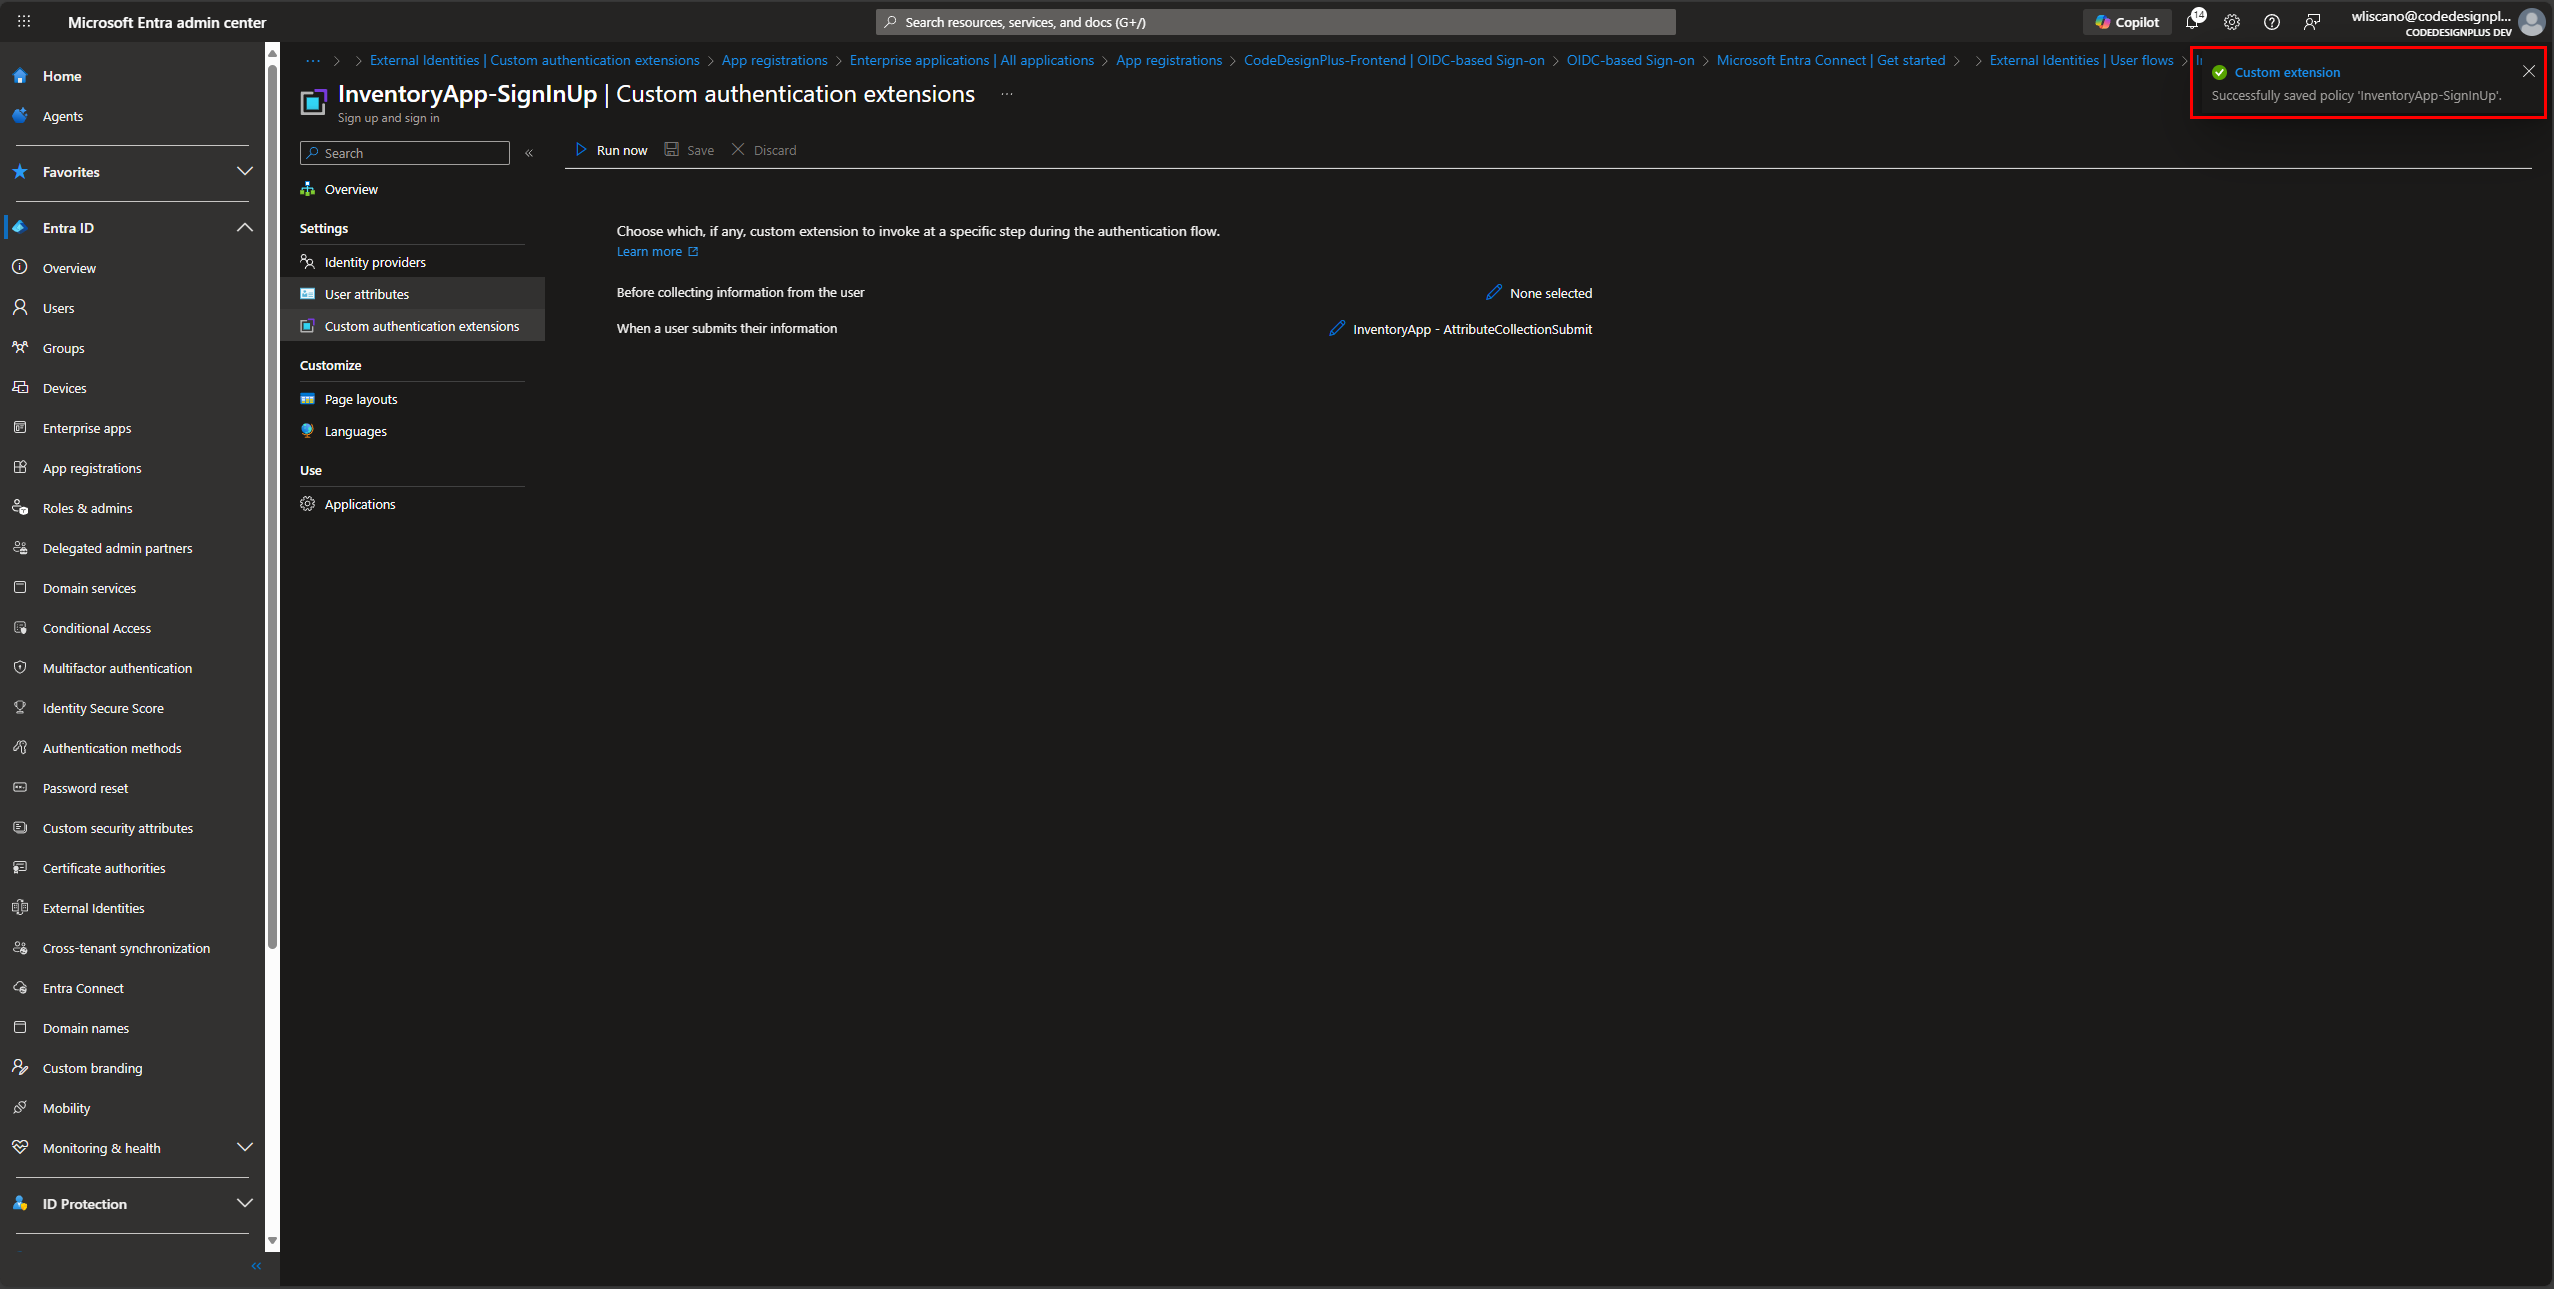Viewport: 2554px width, 1289px height.
Task: Click the Devices nav icon
Action: [x=20, y=387]
